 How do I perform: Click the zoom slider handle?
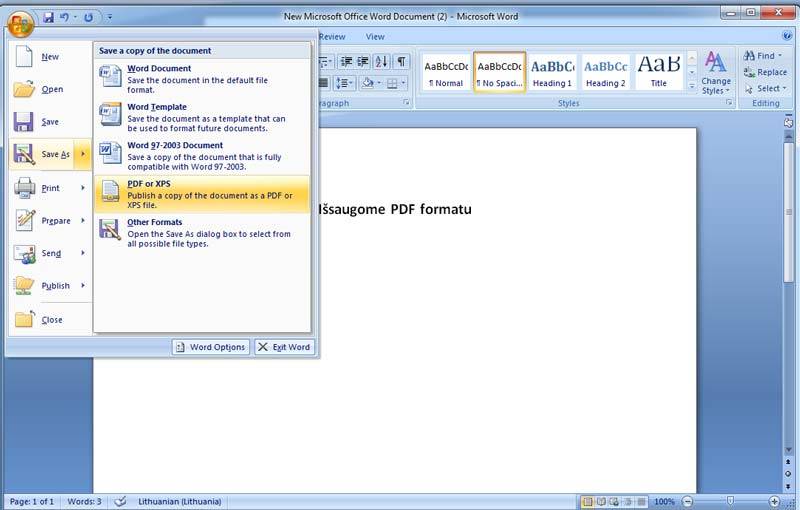731,501
